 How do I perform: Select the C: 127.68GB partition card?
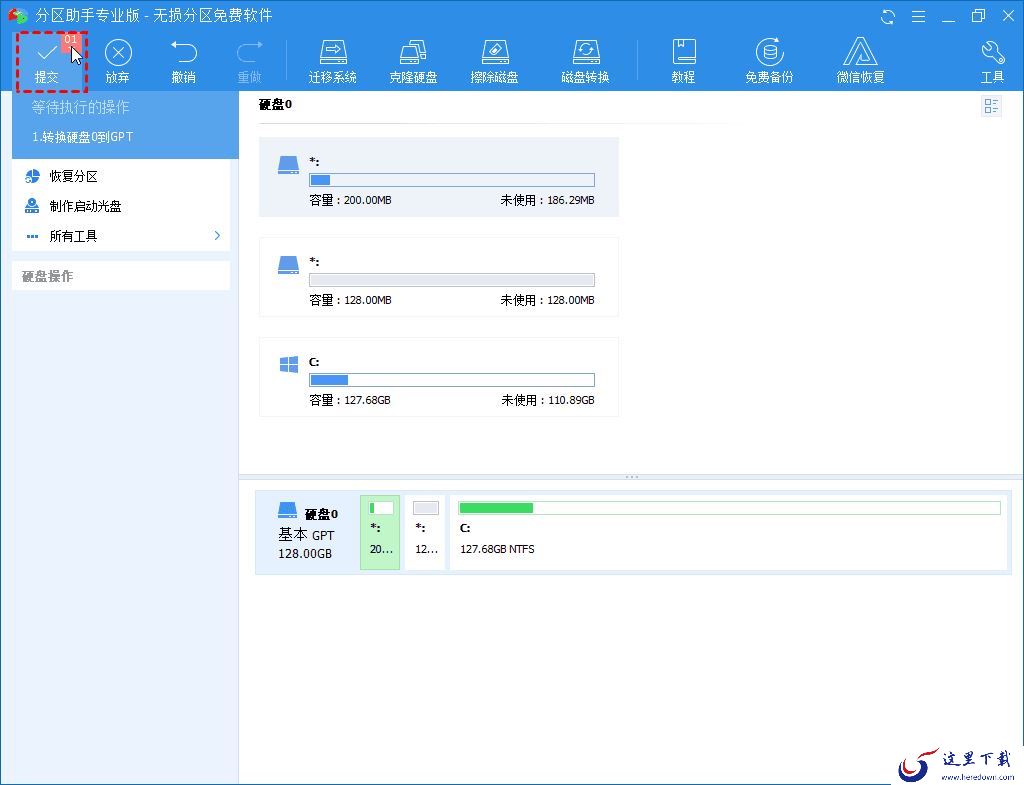click(x=439, y=377)
